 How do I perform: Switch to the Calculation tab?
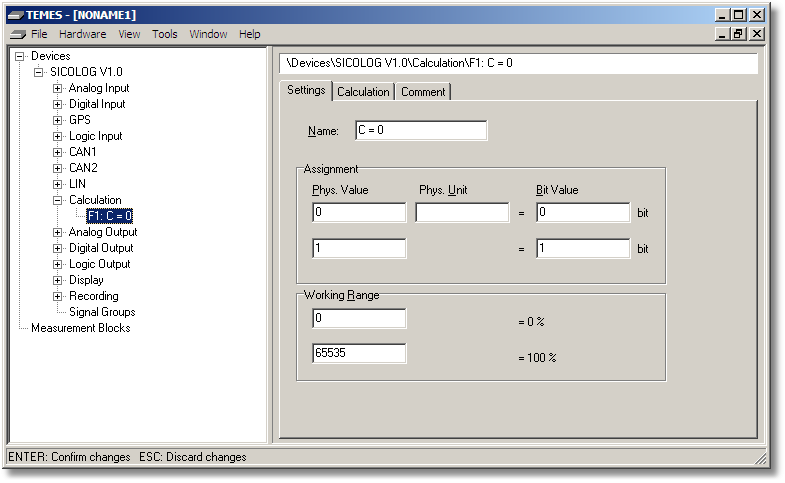click(363, 92)
